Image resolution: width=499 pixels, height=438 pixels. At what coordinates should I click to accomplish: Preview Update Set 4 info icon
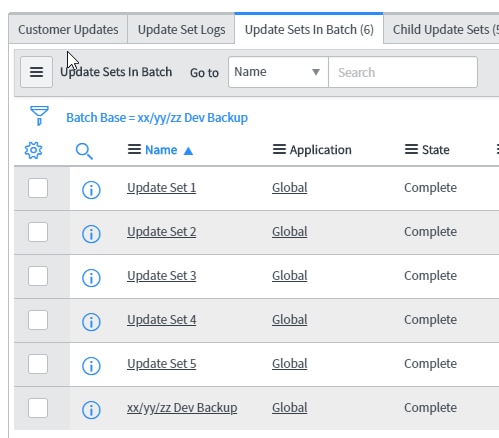click(91, 322)
